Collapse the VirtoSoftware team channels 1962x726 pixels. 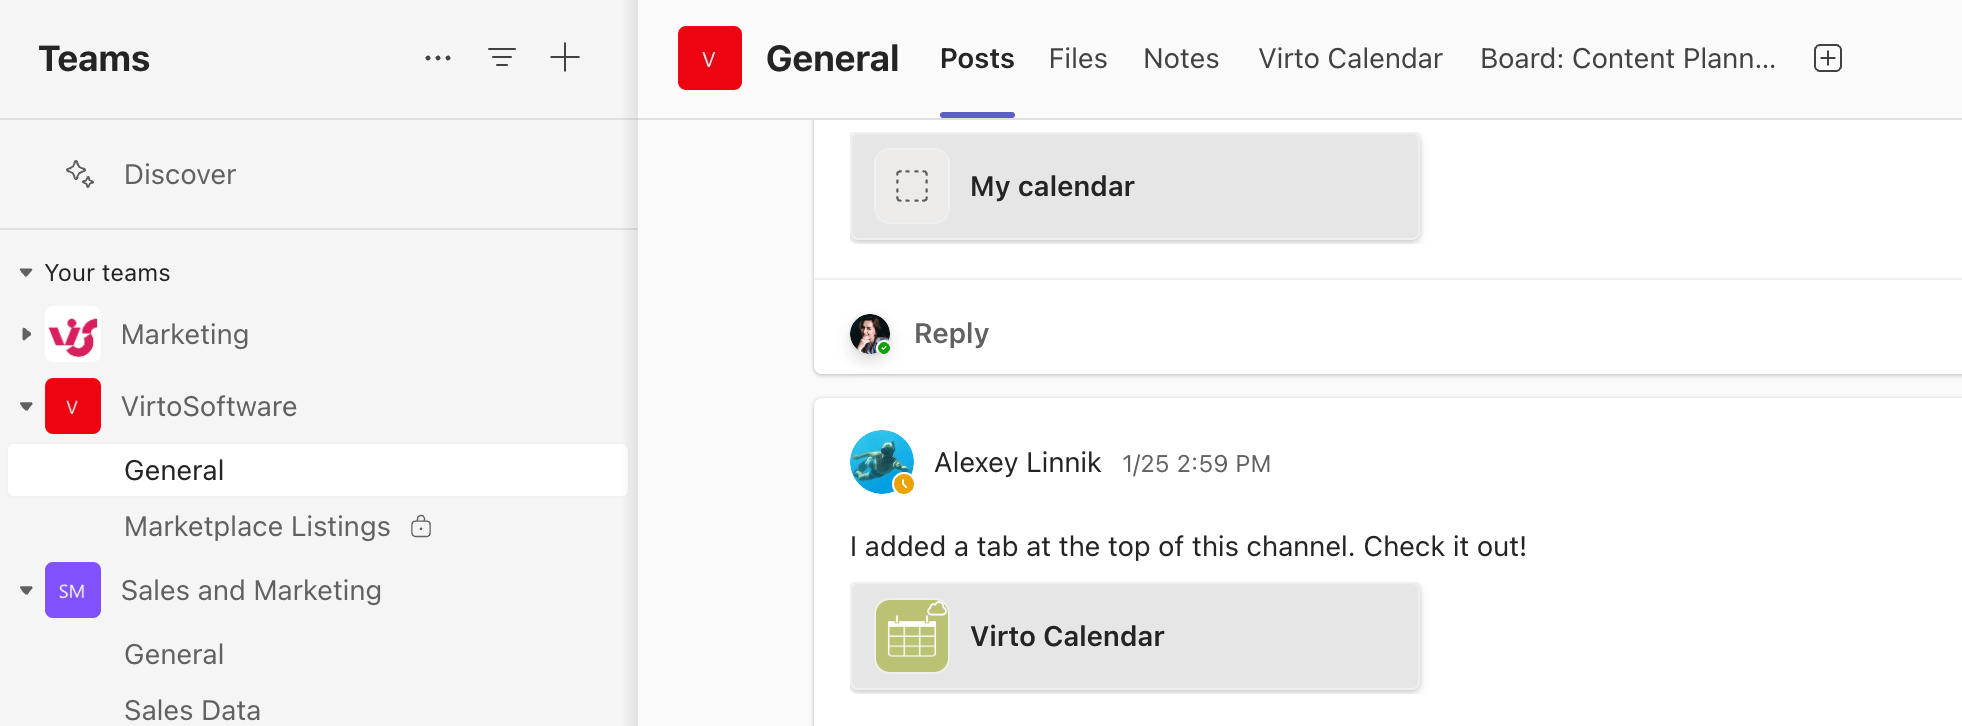(x=26, y=406)
